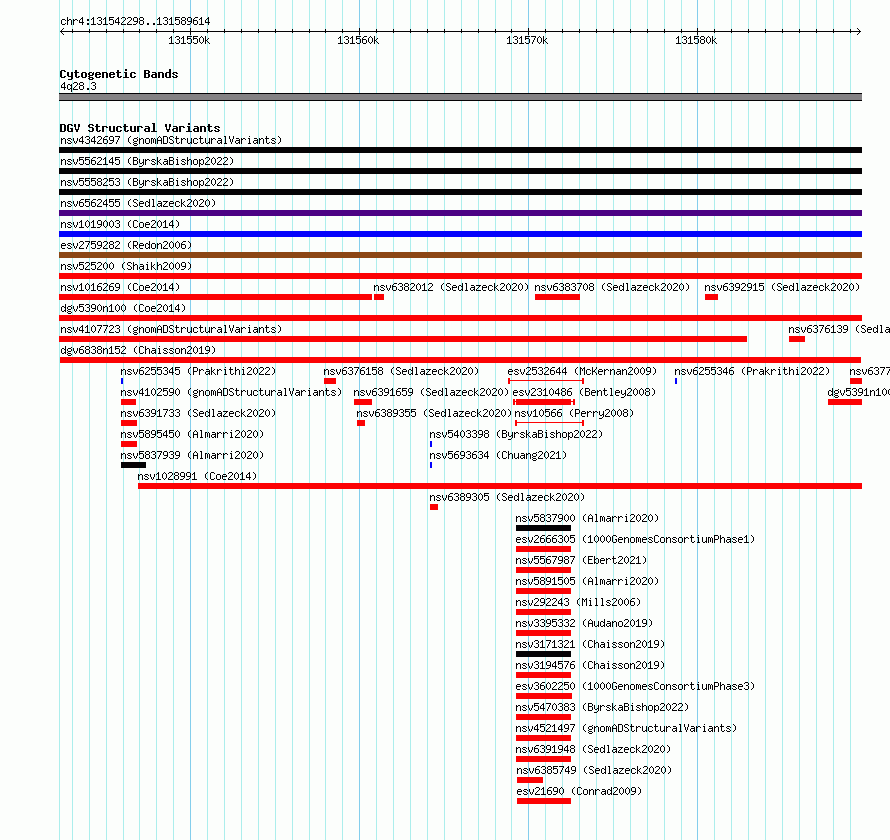Screen dimensions: 890x840
Task: Select the nsv6391659 (Sedlazeck2020) label
Action: 431,392
